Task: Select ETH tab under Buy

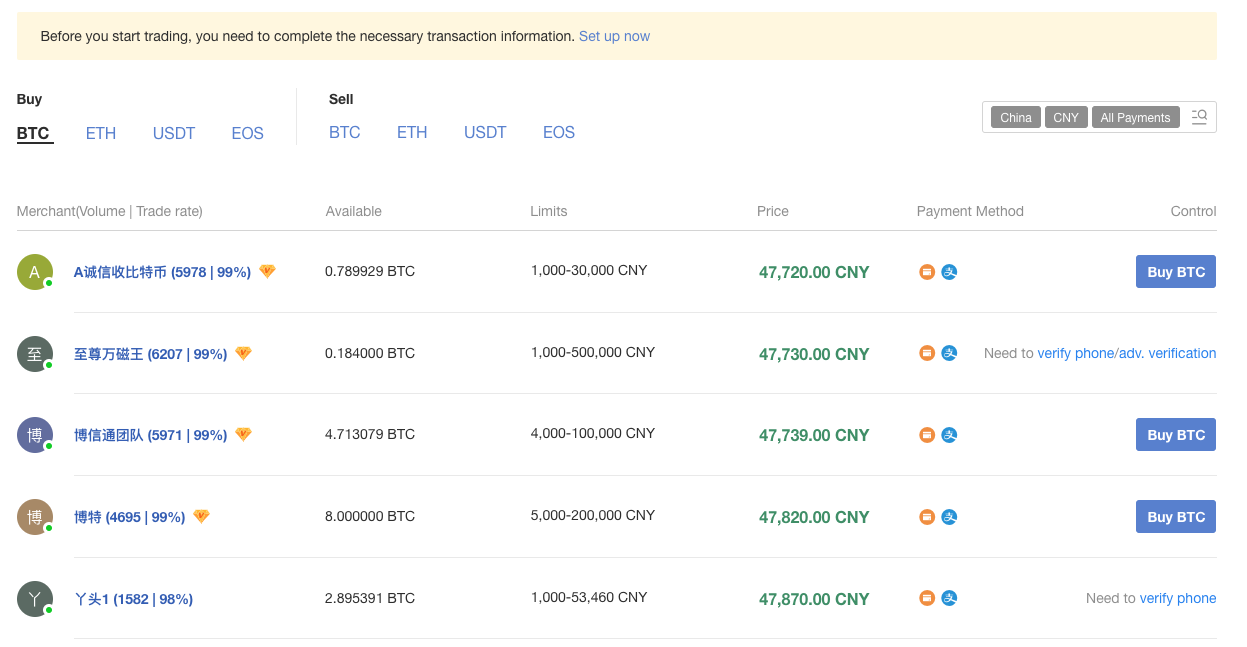Action: click(x=101, y=133)
